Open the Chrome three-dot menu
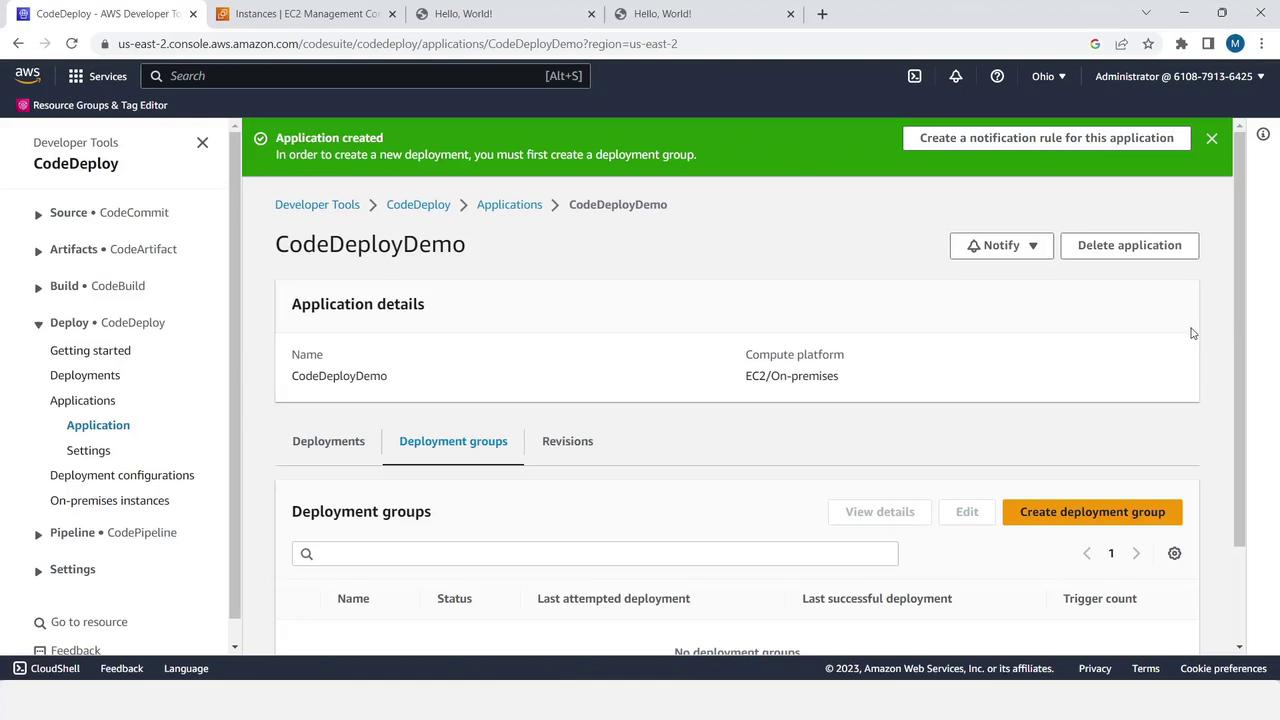 (1260, 44)
